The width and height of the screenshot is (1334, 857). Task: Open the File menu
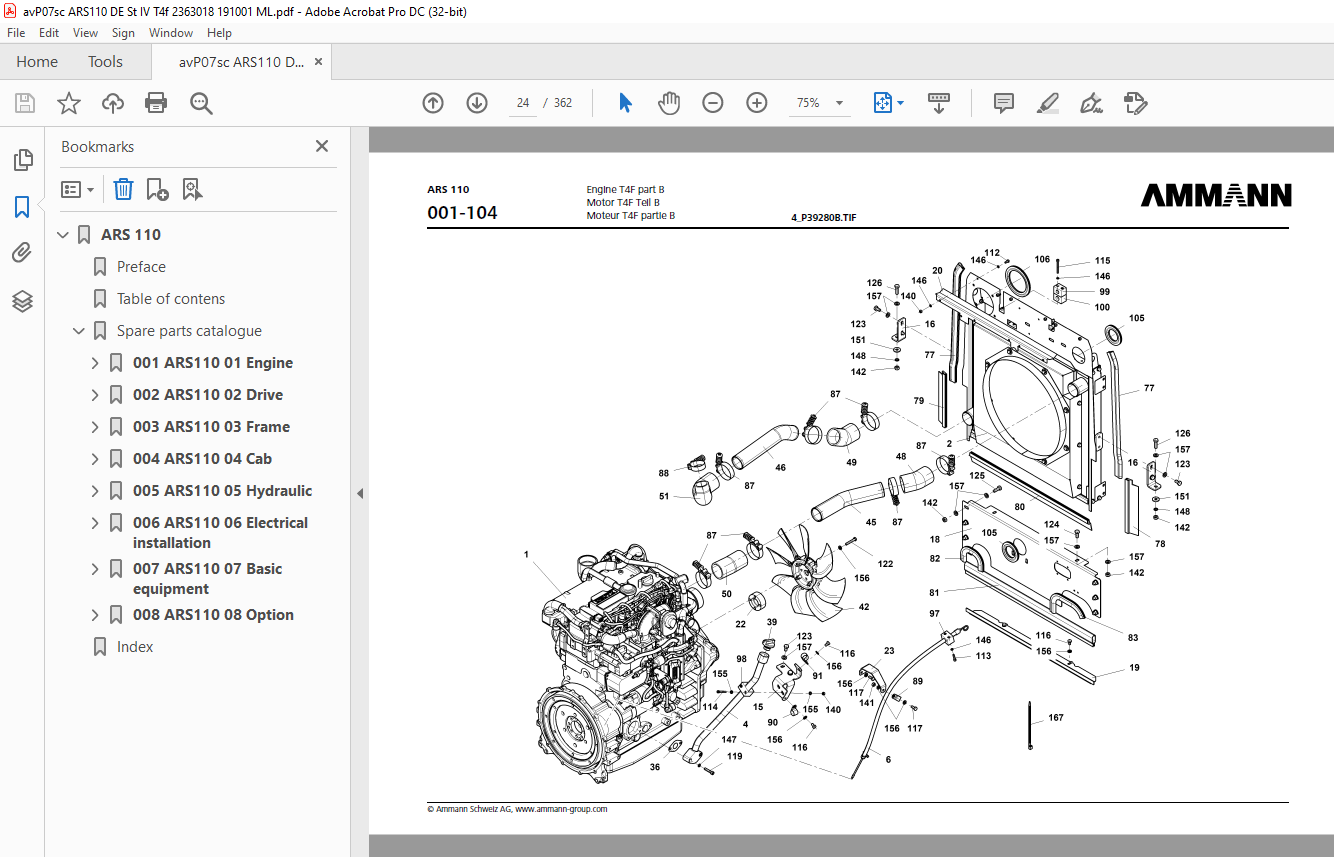coord(16,33)
